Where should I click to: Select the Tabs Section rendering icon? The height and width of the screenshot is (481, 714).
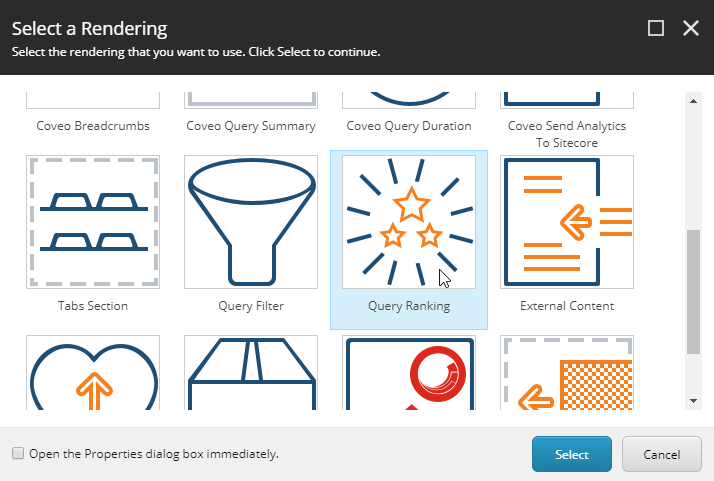click(93, 222)
